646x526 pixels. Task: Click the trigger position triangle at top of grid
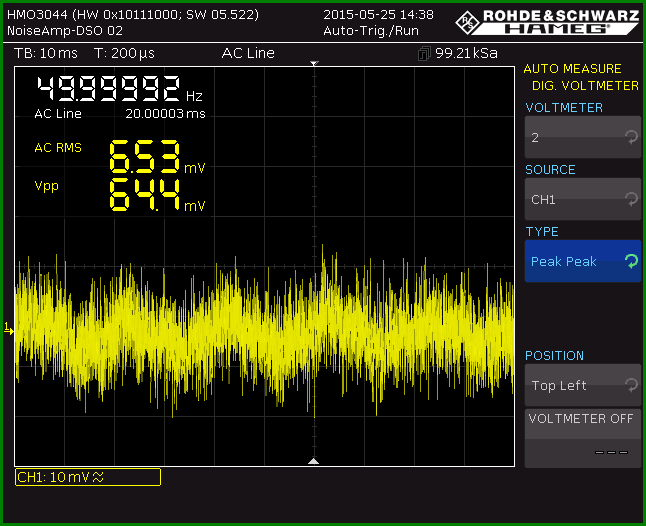click(x=314, y=63)
